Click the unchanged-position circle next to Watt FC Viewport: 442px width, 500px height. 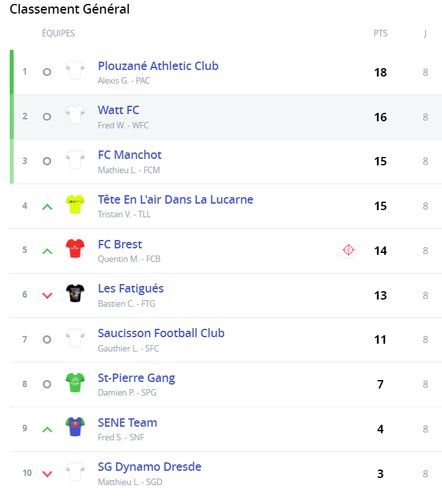47,117
